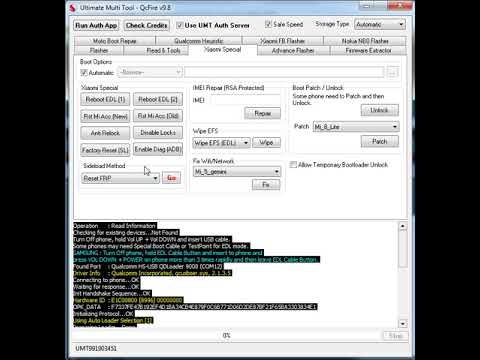Click the 'Found Port' log line
This screenshot has width=480, height=360.
click(148, 267)
